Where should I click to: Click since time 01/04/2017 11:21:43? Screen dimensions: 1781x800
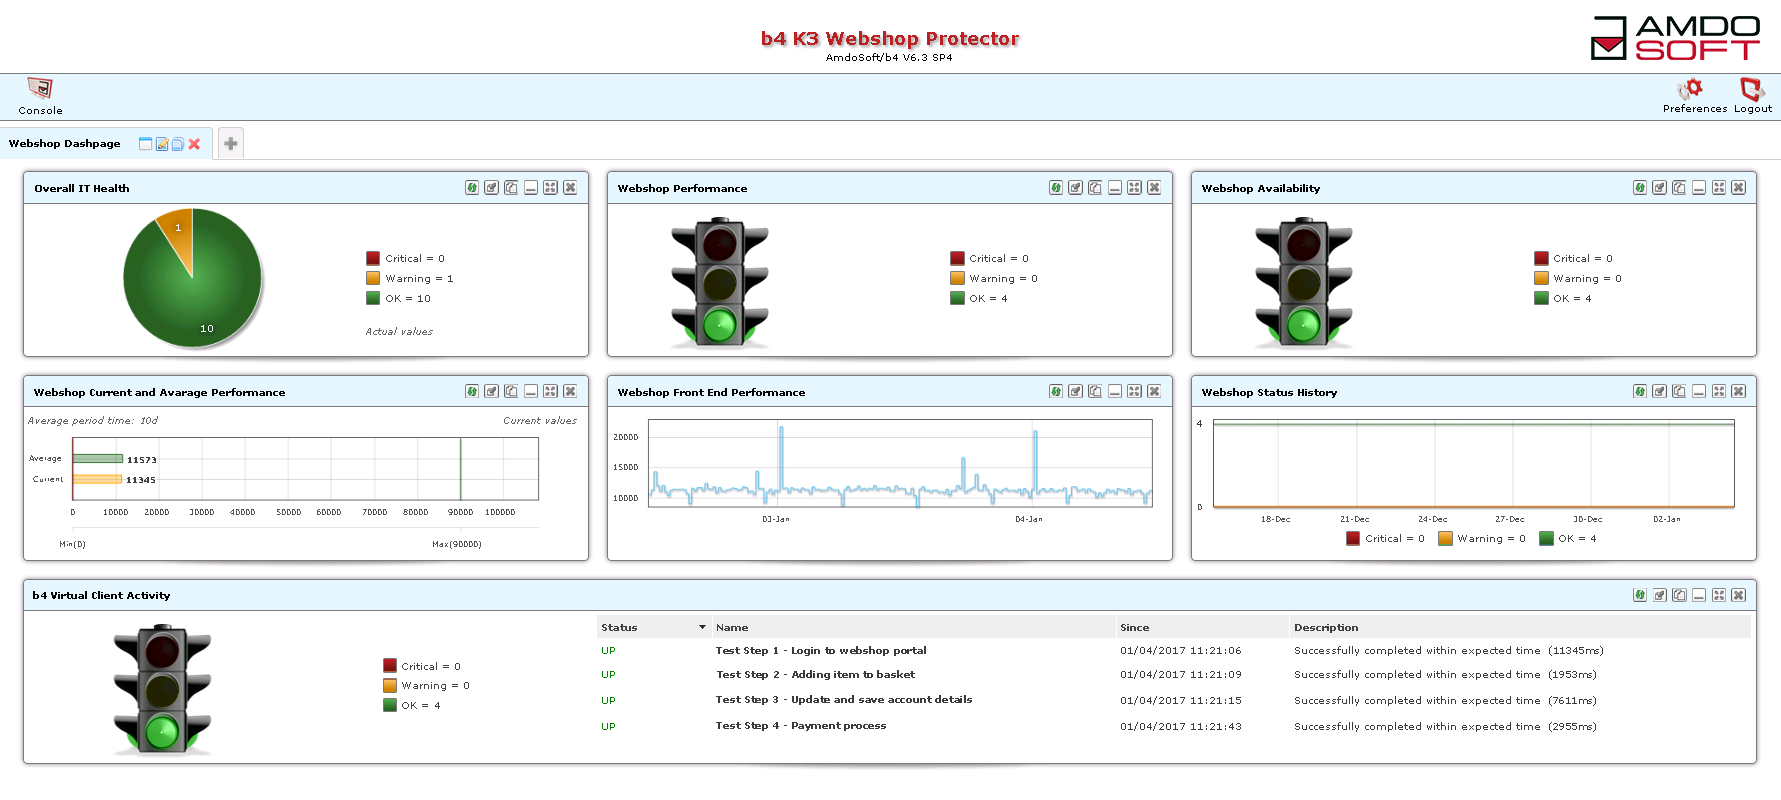tap(1181, 726)
